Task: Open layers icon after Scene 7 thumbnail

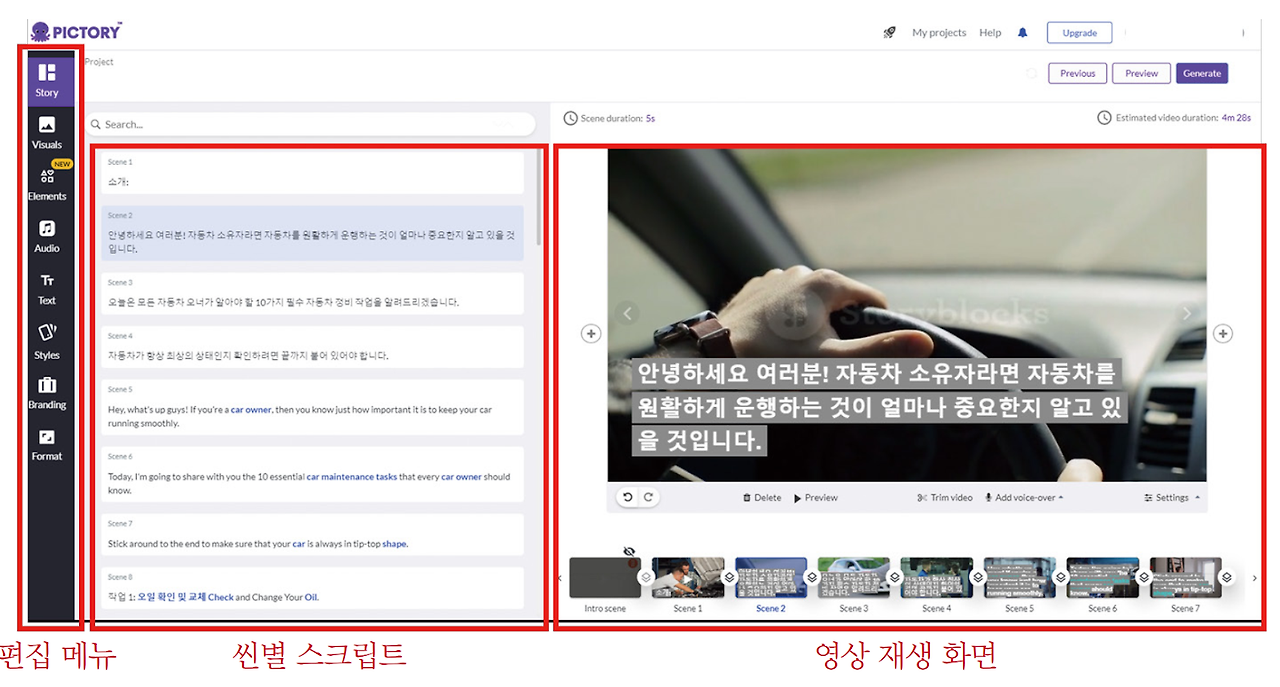Action: coord(1227,577)
